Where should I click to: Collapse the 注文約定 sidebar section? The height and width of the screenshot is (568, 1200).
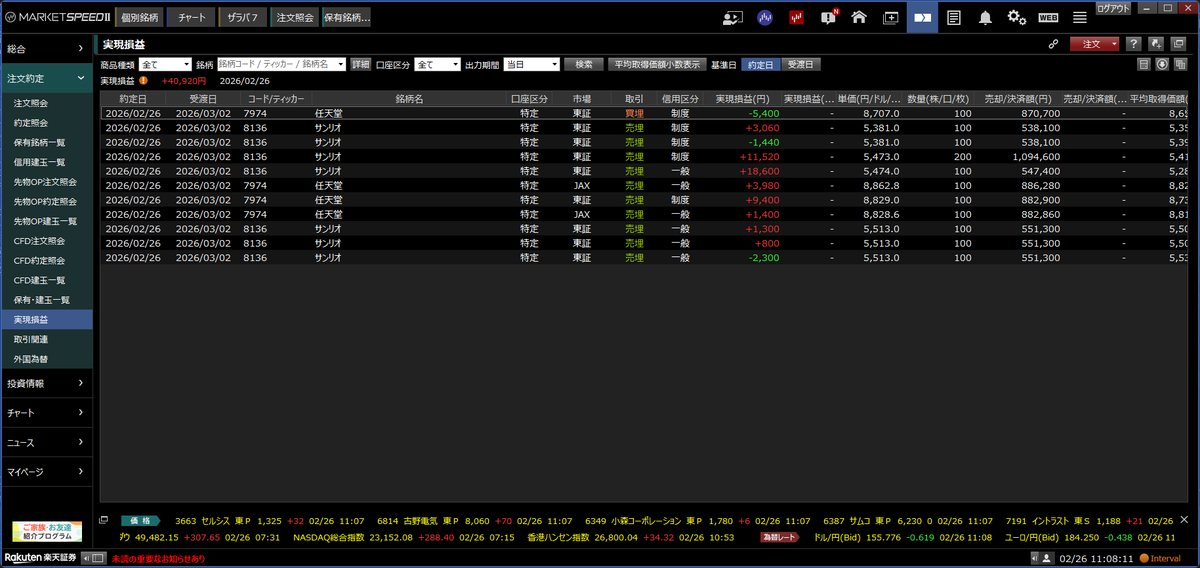tap(46, 78)
